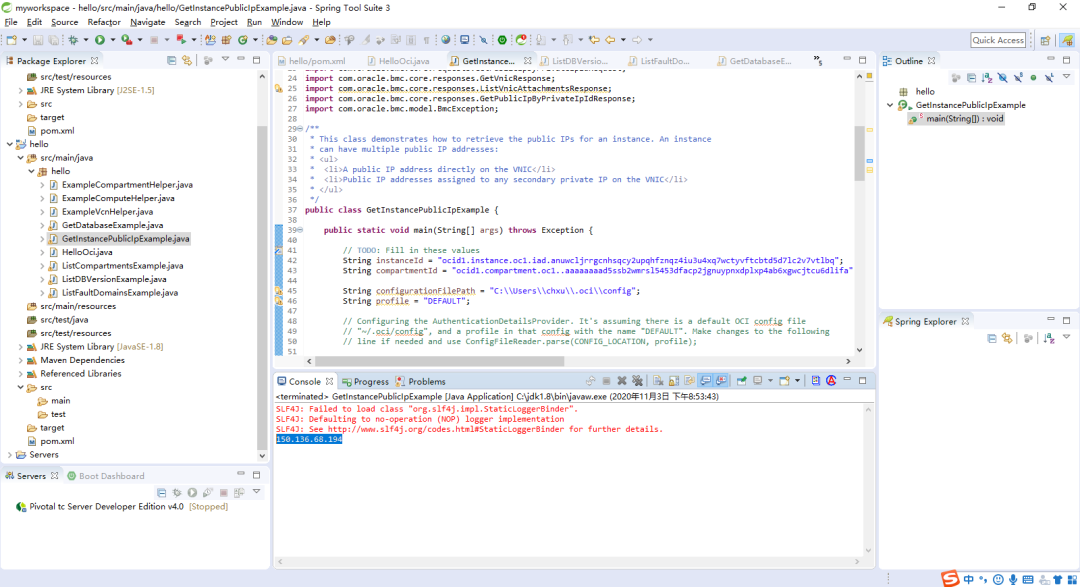1080x587 pixels.
Task: Click the New file wizard icon
Action: tap(11, 40)
